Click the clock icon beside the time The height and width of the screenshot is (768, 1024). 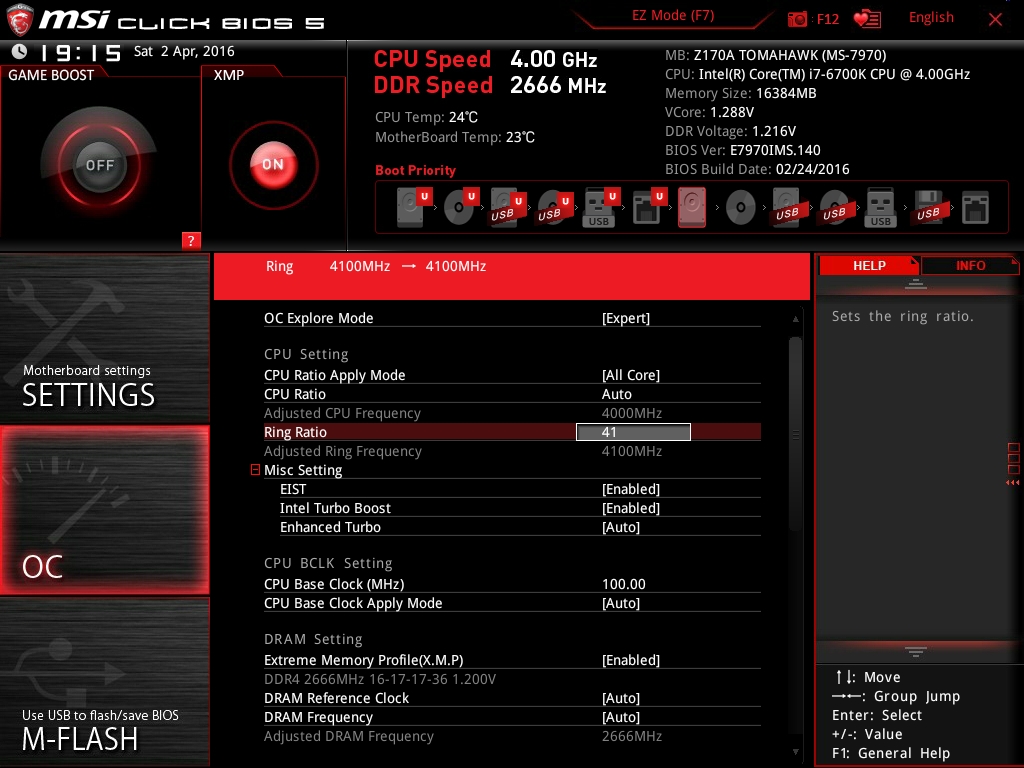(20, 52)
